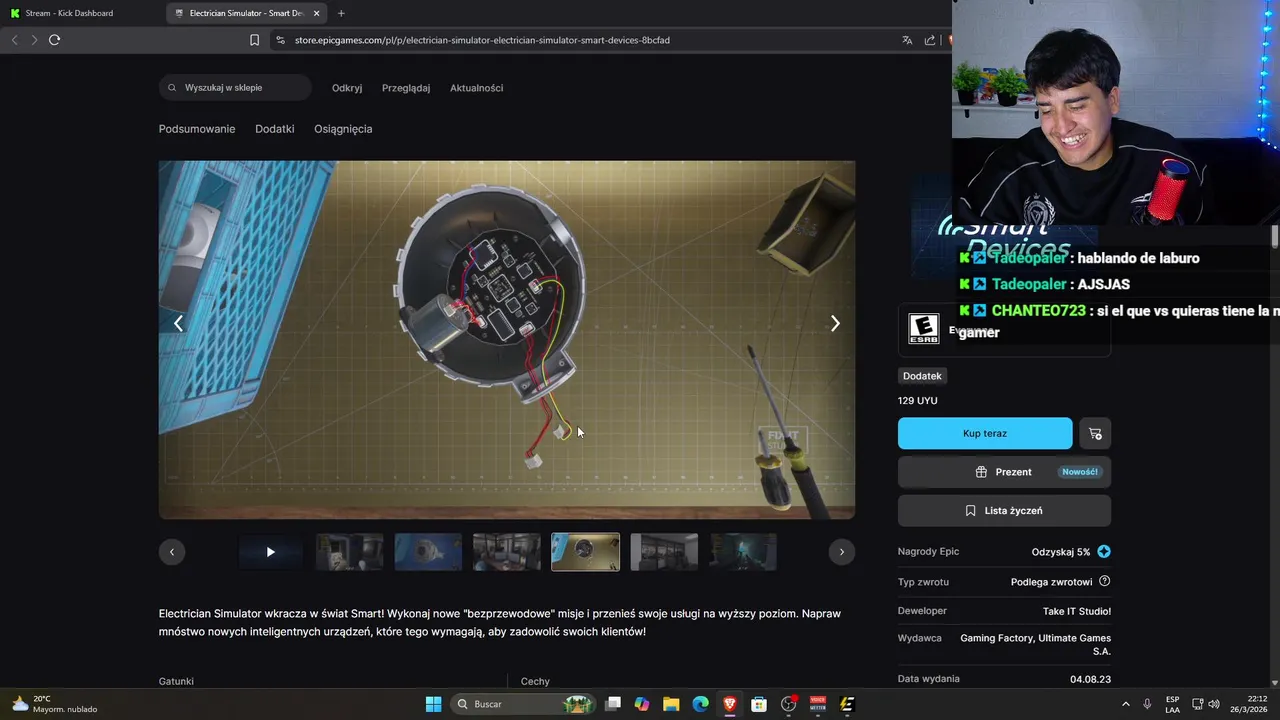Viewport: 1280px width, 720px height.
Task: Reload the page with the refresh icon
Action: point(54,40)
